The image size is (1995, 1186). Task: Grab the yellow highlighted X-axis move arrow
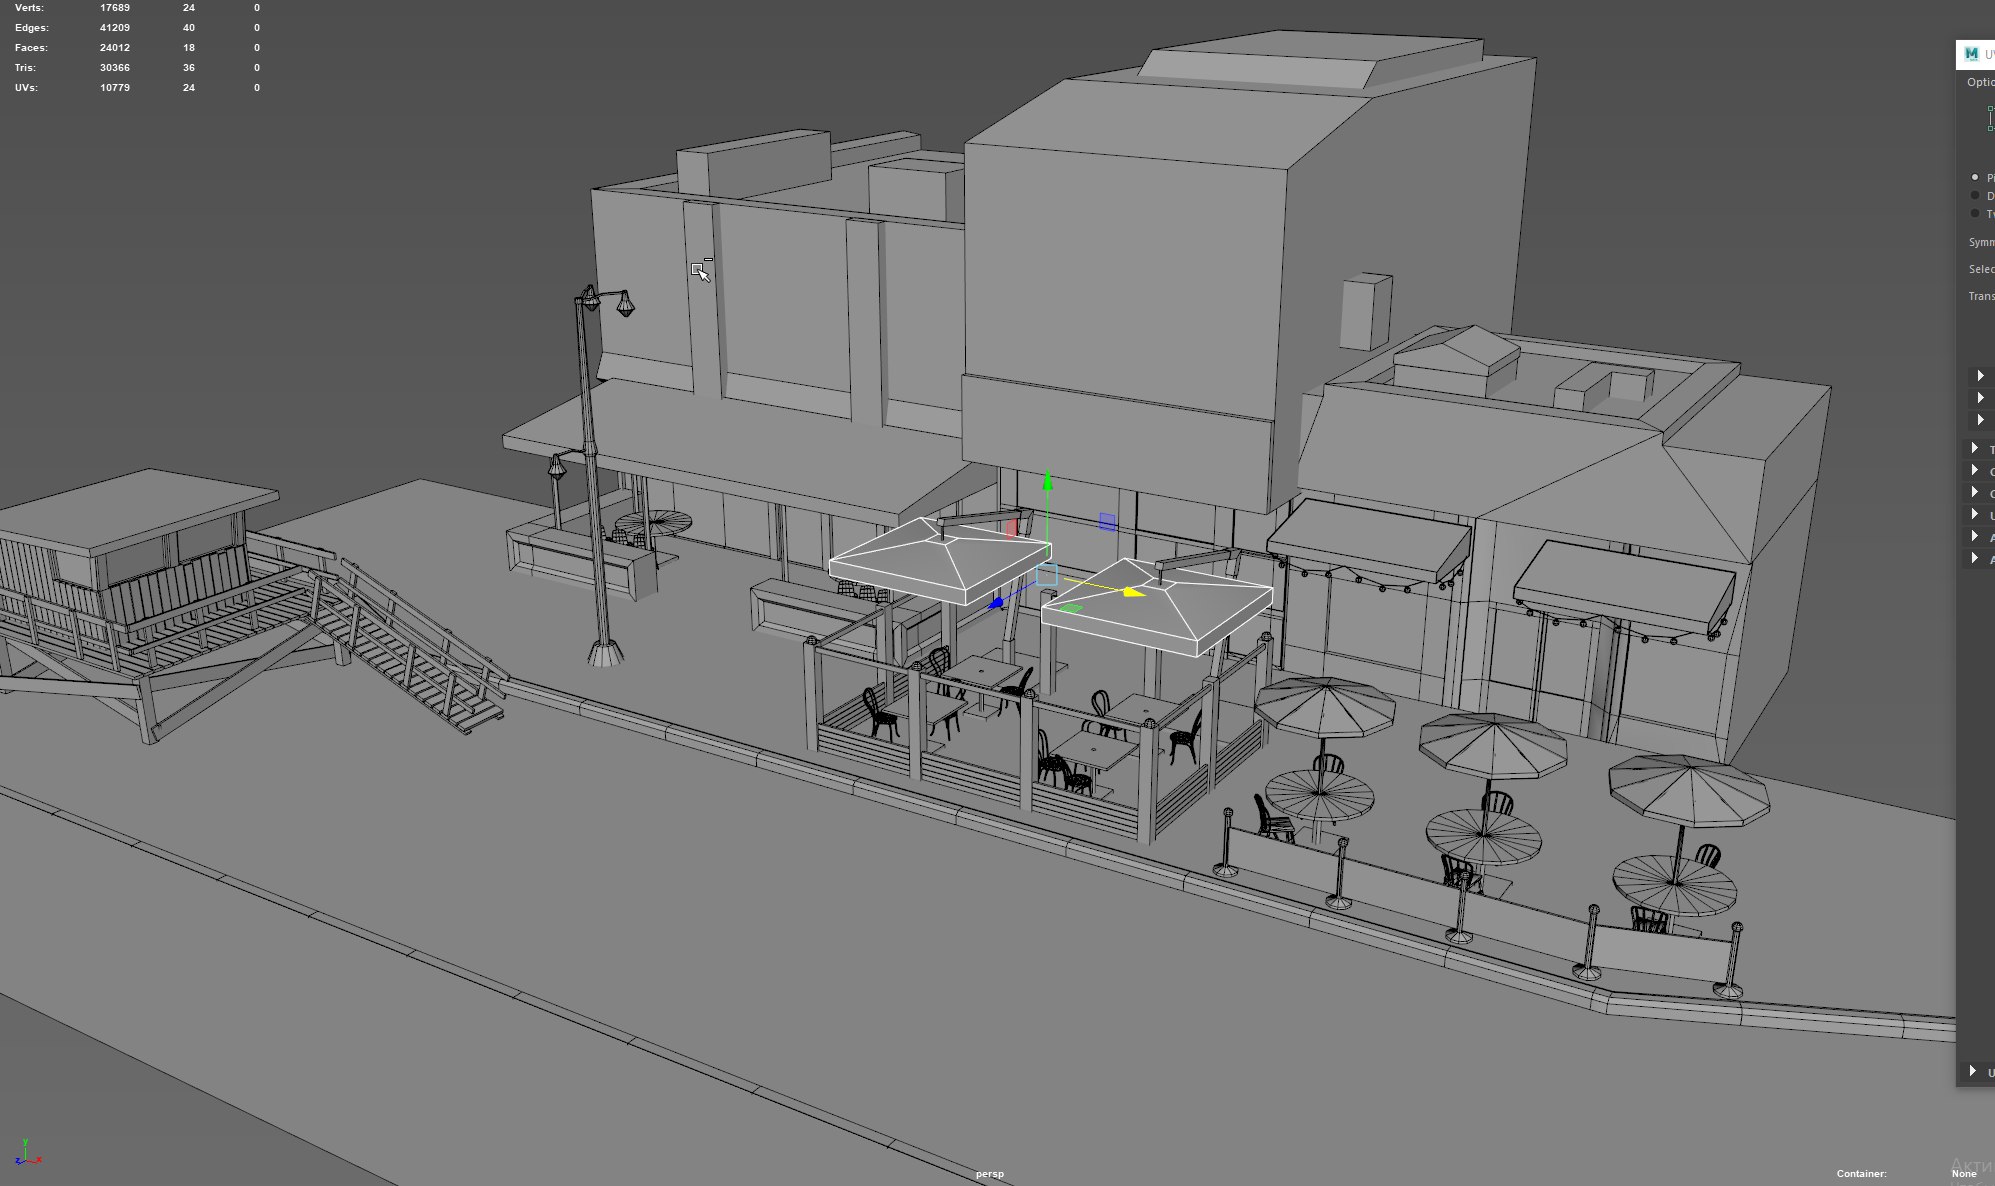point(1133,592)
